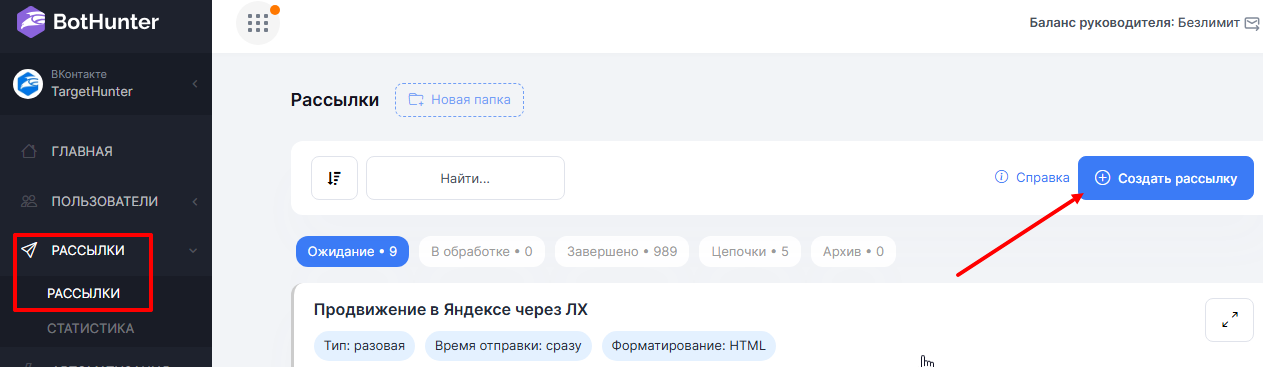Collapse the ВКонтакте TargetHunter account selector
Image resolution: width=1263 pixels, height=367 pixels.
pyautogui.click(x=195, y=83)
